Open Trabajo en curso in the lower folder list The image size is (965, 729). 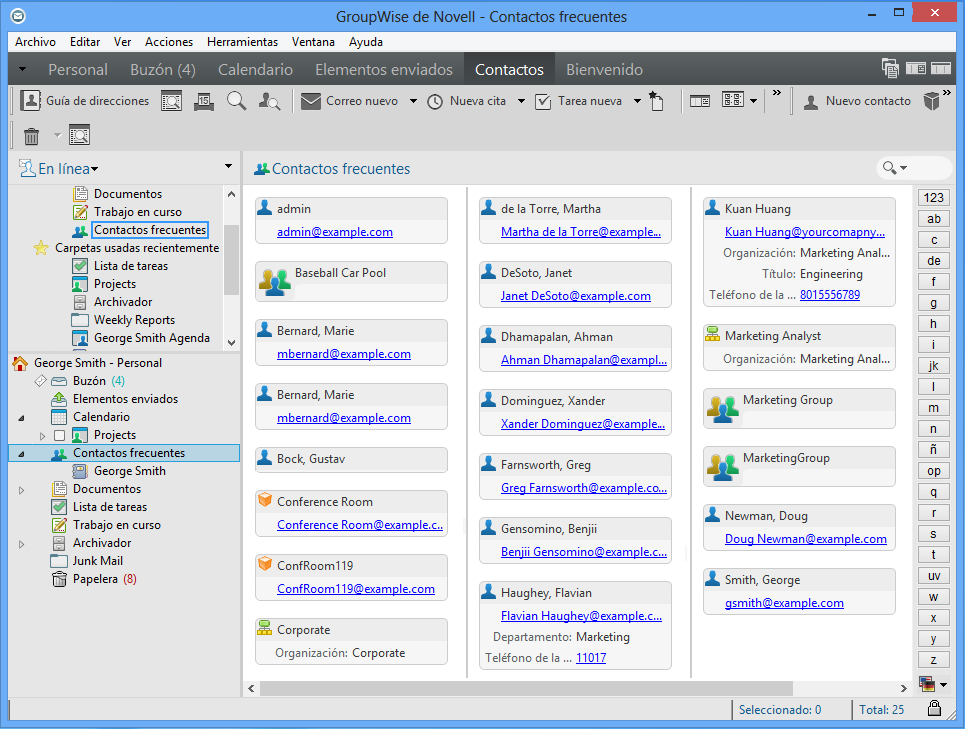point(117,525)
